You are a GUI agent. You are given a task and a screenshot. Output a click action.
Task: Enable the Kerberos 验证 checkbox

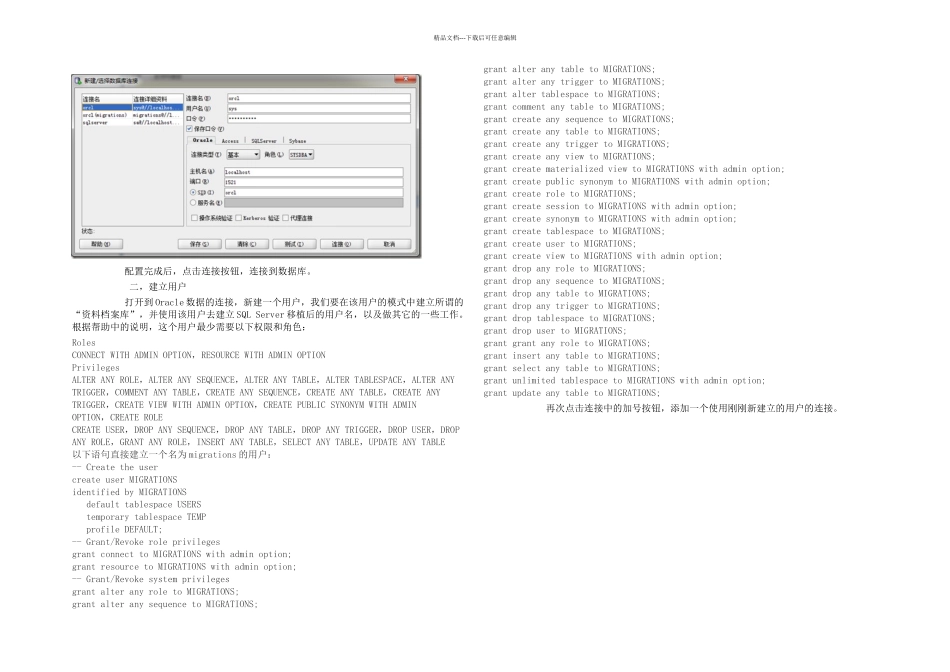tap(238, 218)
